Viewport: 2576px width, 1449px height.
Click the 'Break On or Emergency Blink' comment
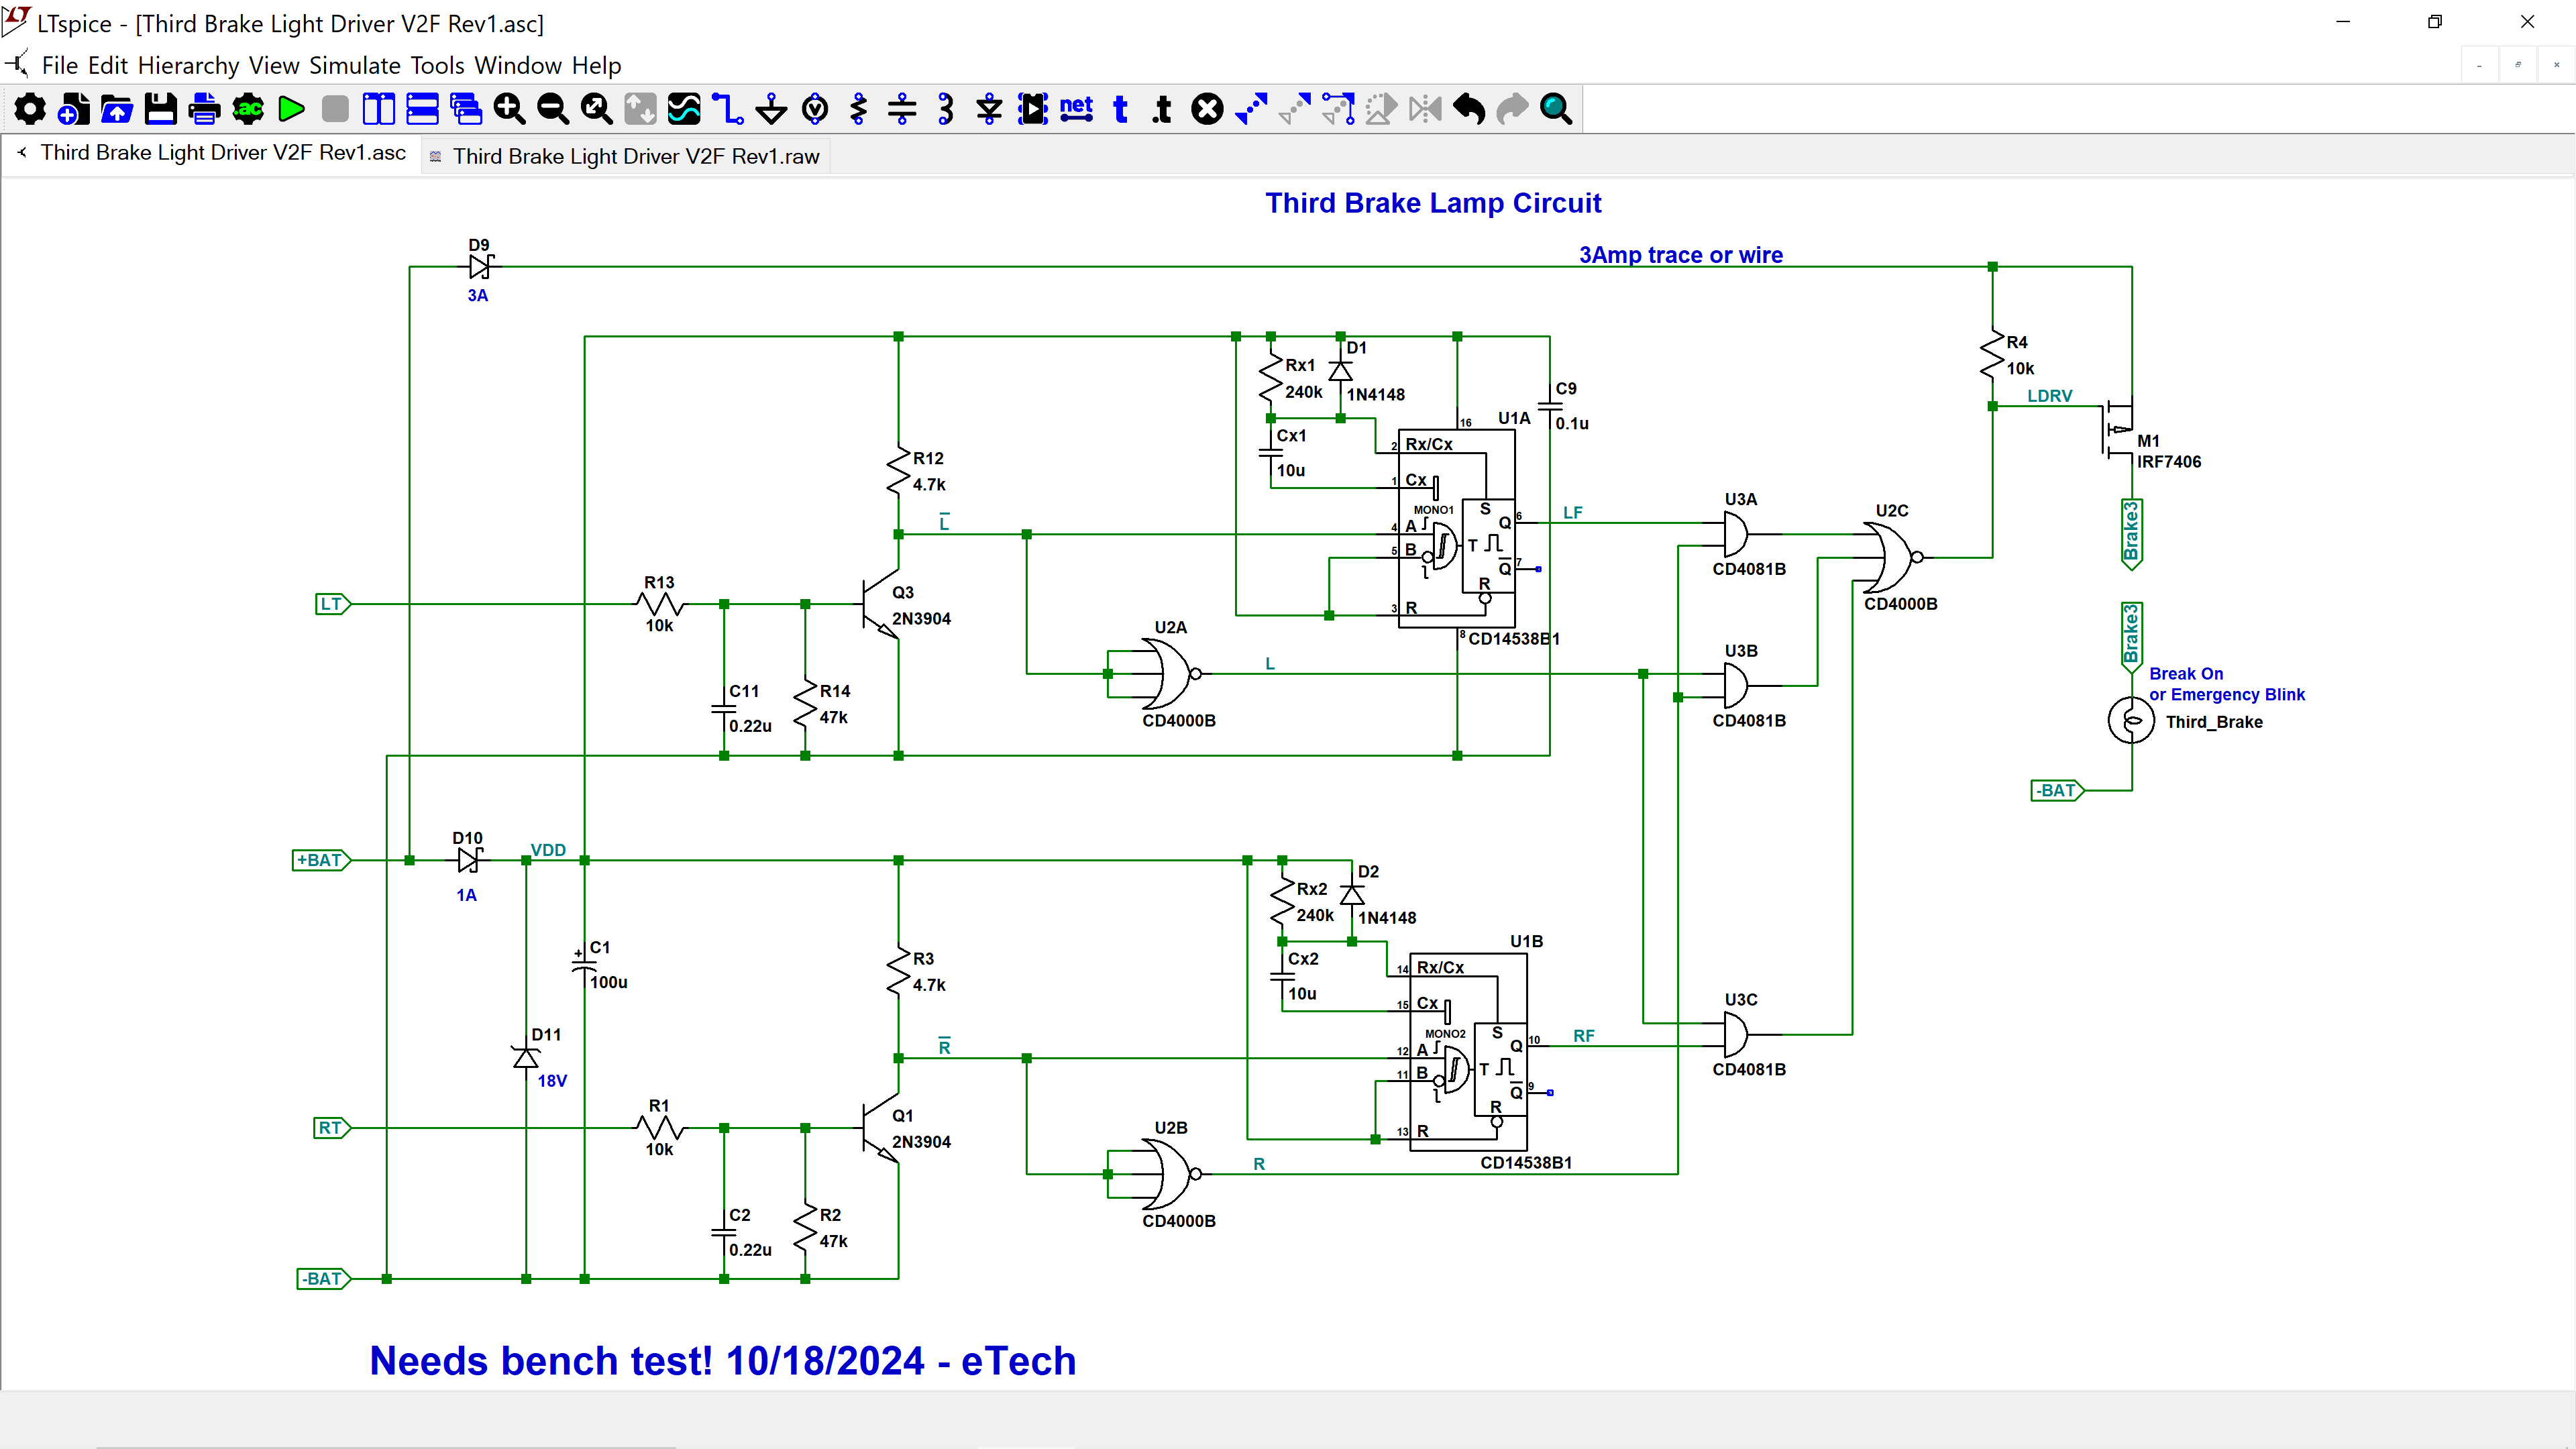[2226, 684]
